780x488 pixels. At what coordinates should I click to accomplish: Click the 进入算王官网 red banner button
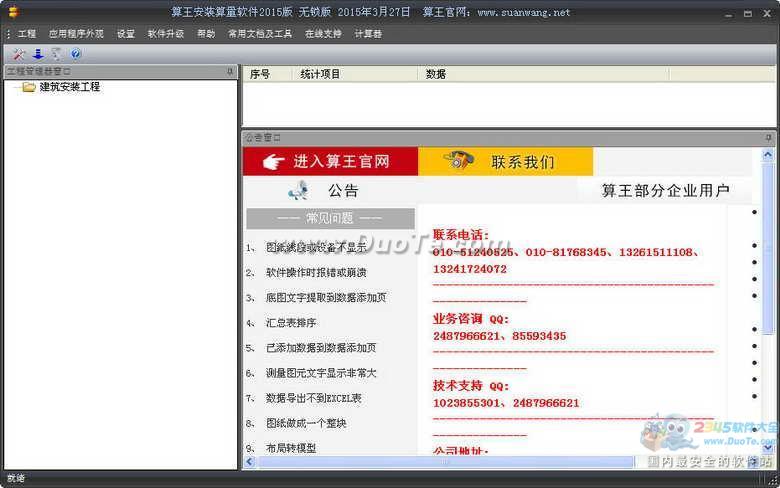[330, 162]
